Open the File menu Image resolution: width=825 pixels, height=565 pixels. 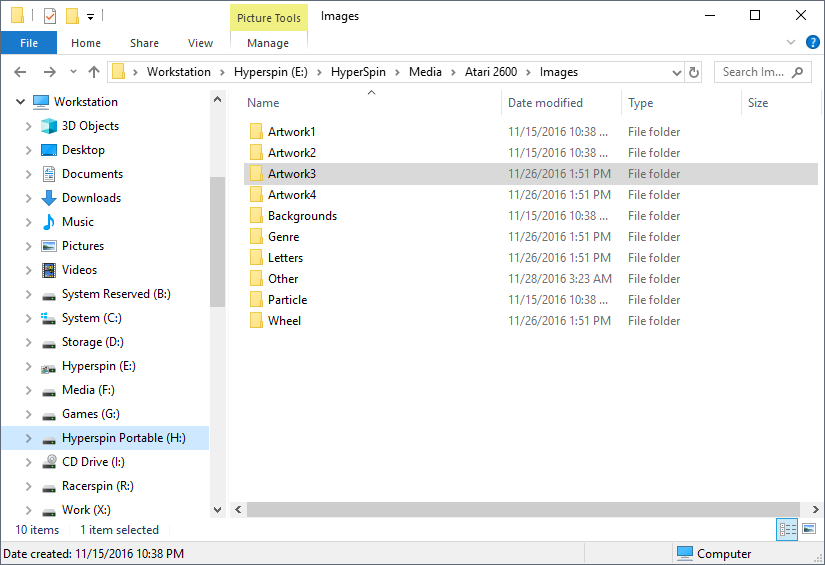[29, 43]
